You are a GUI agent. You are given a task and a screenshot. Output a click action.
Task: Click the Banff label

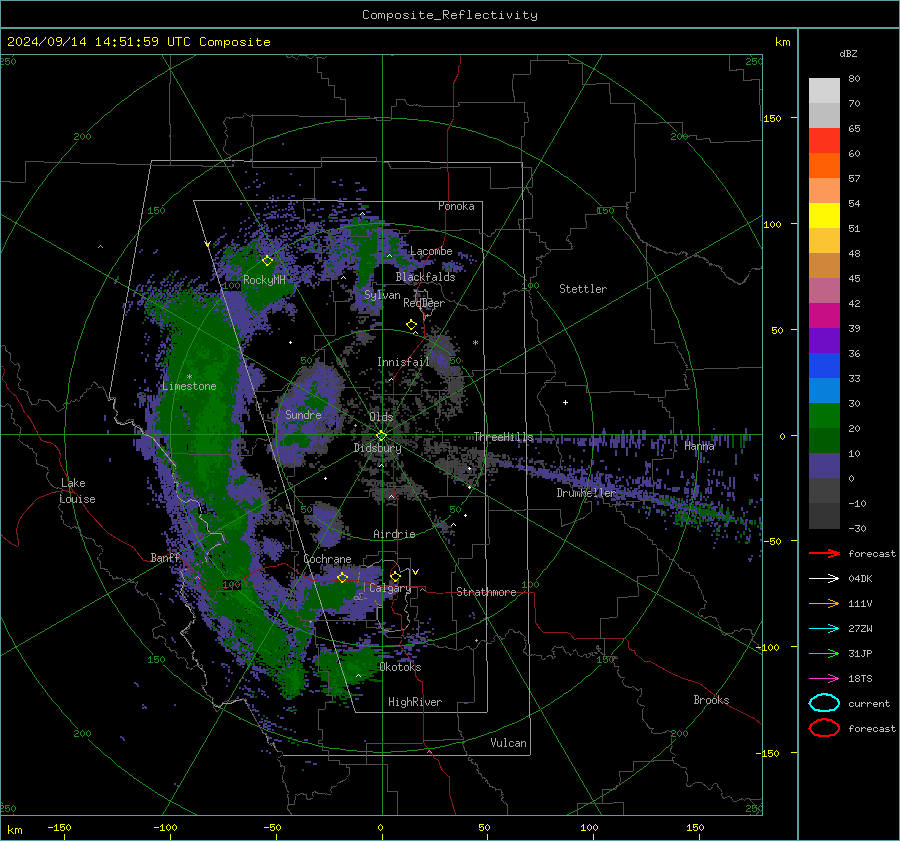click(165, 557)
